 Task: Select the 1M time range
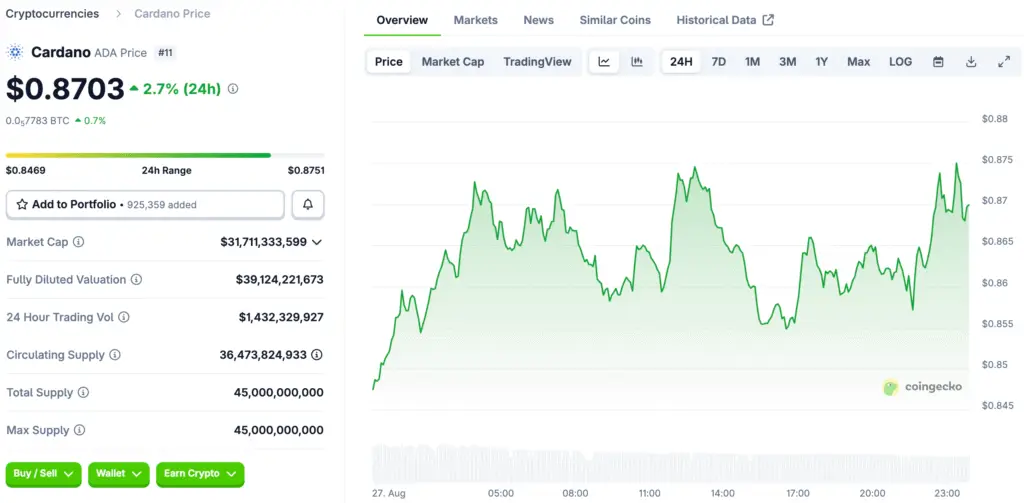pyautogui.click(x=752, y=62)
